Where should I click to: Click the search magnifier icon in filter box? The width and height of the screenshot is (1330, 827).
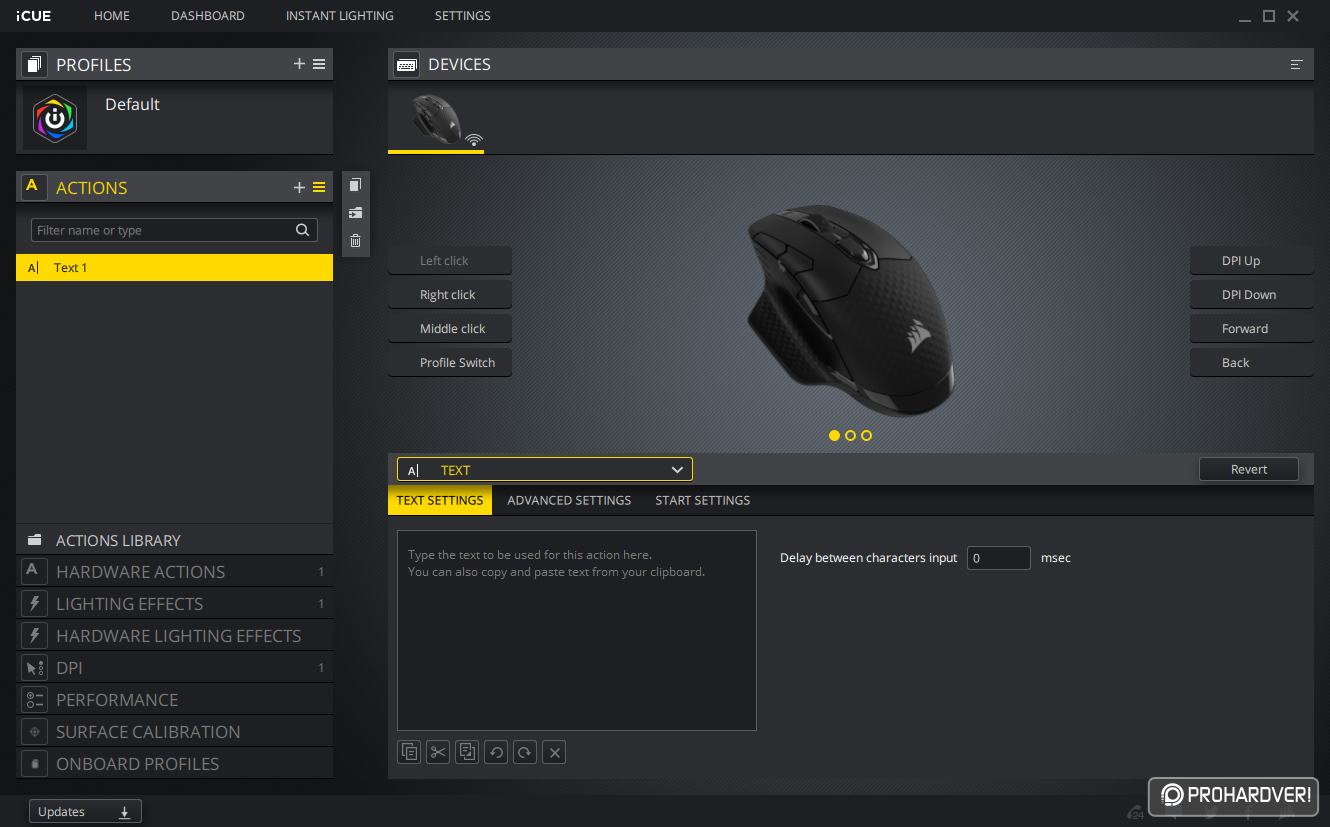(303, 230)
